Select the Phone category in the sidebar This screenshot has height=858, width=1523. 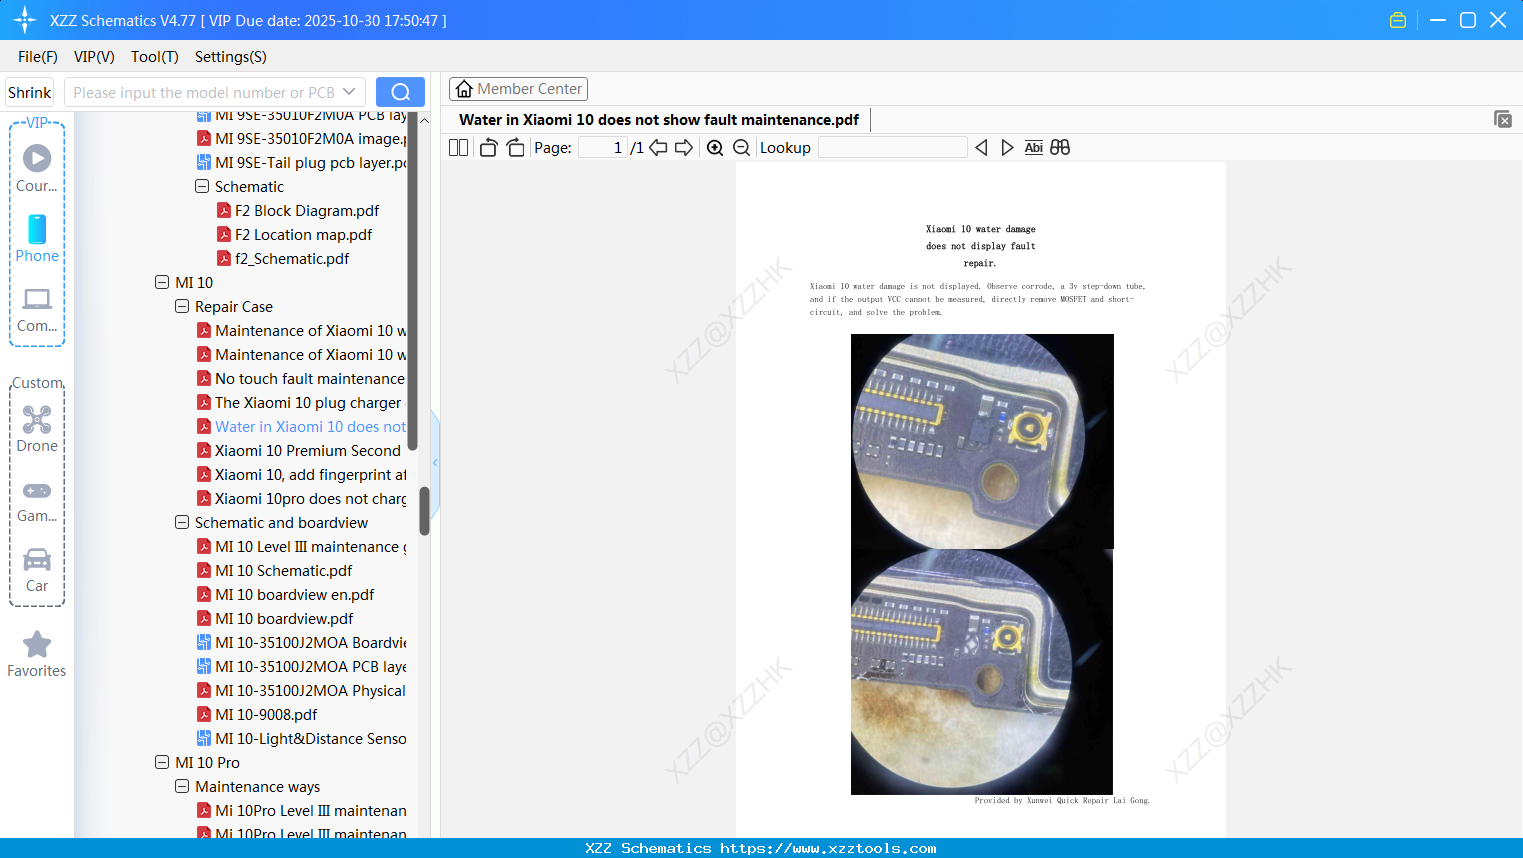click(x=37, y=239)
